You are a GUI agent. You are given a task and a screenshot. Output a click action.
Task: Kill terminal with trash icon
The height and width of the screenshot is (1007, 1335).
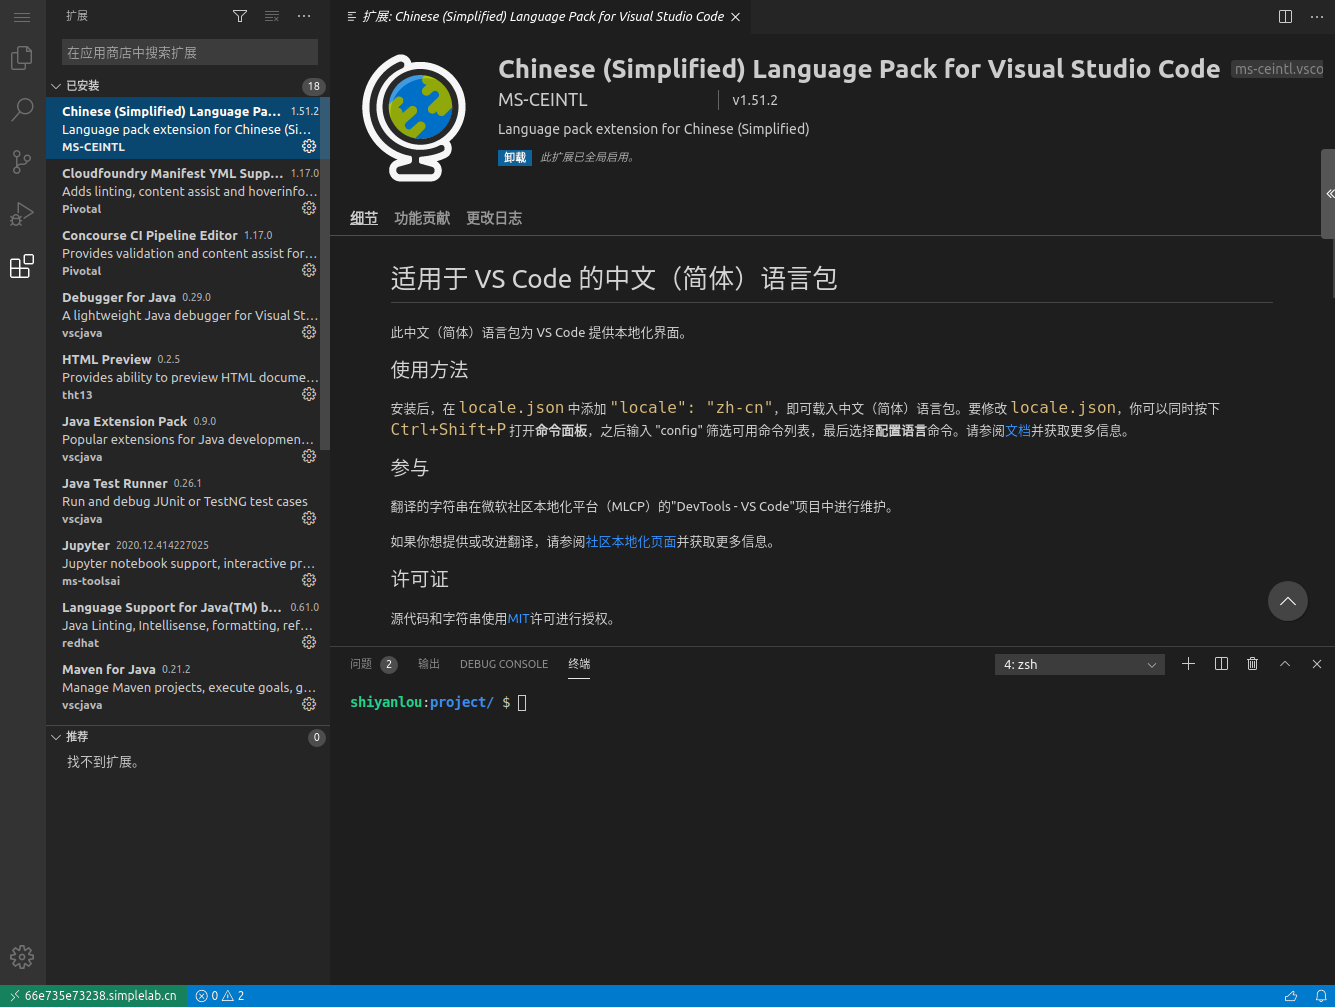[1252, 664]
